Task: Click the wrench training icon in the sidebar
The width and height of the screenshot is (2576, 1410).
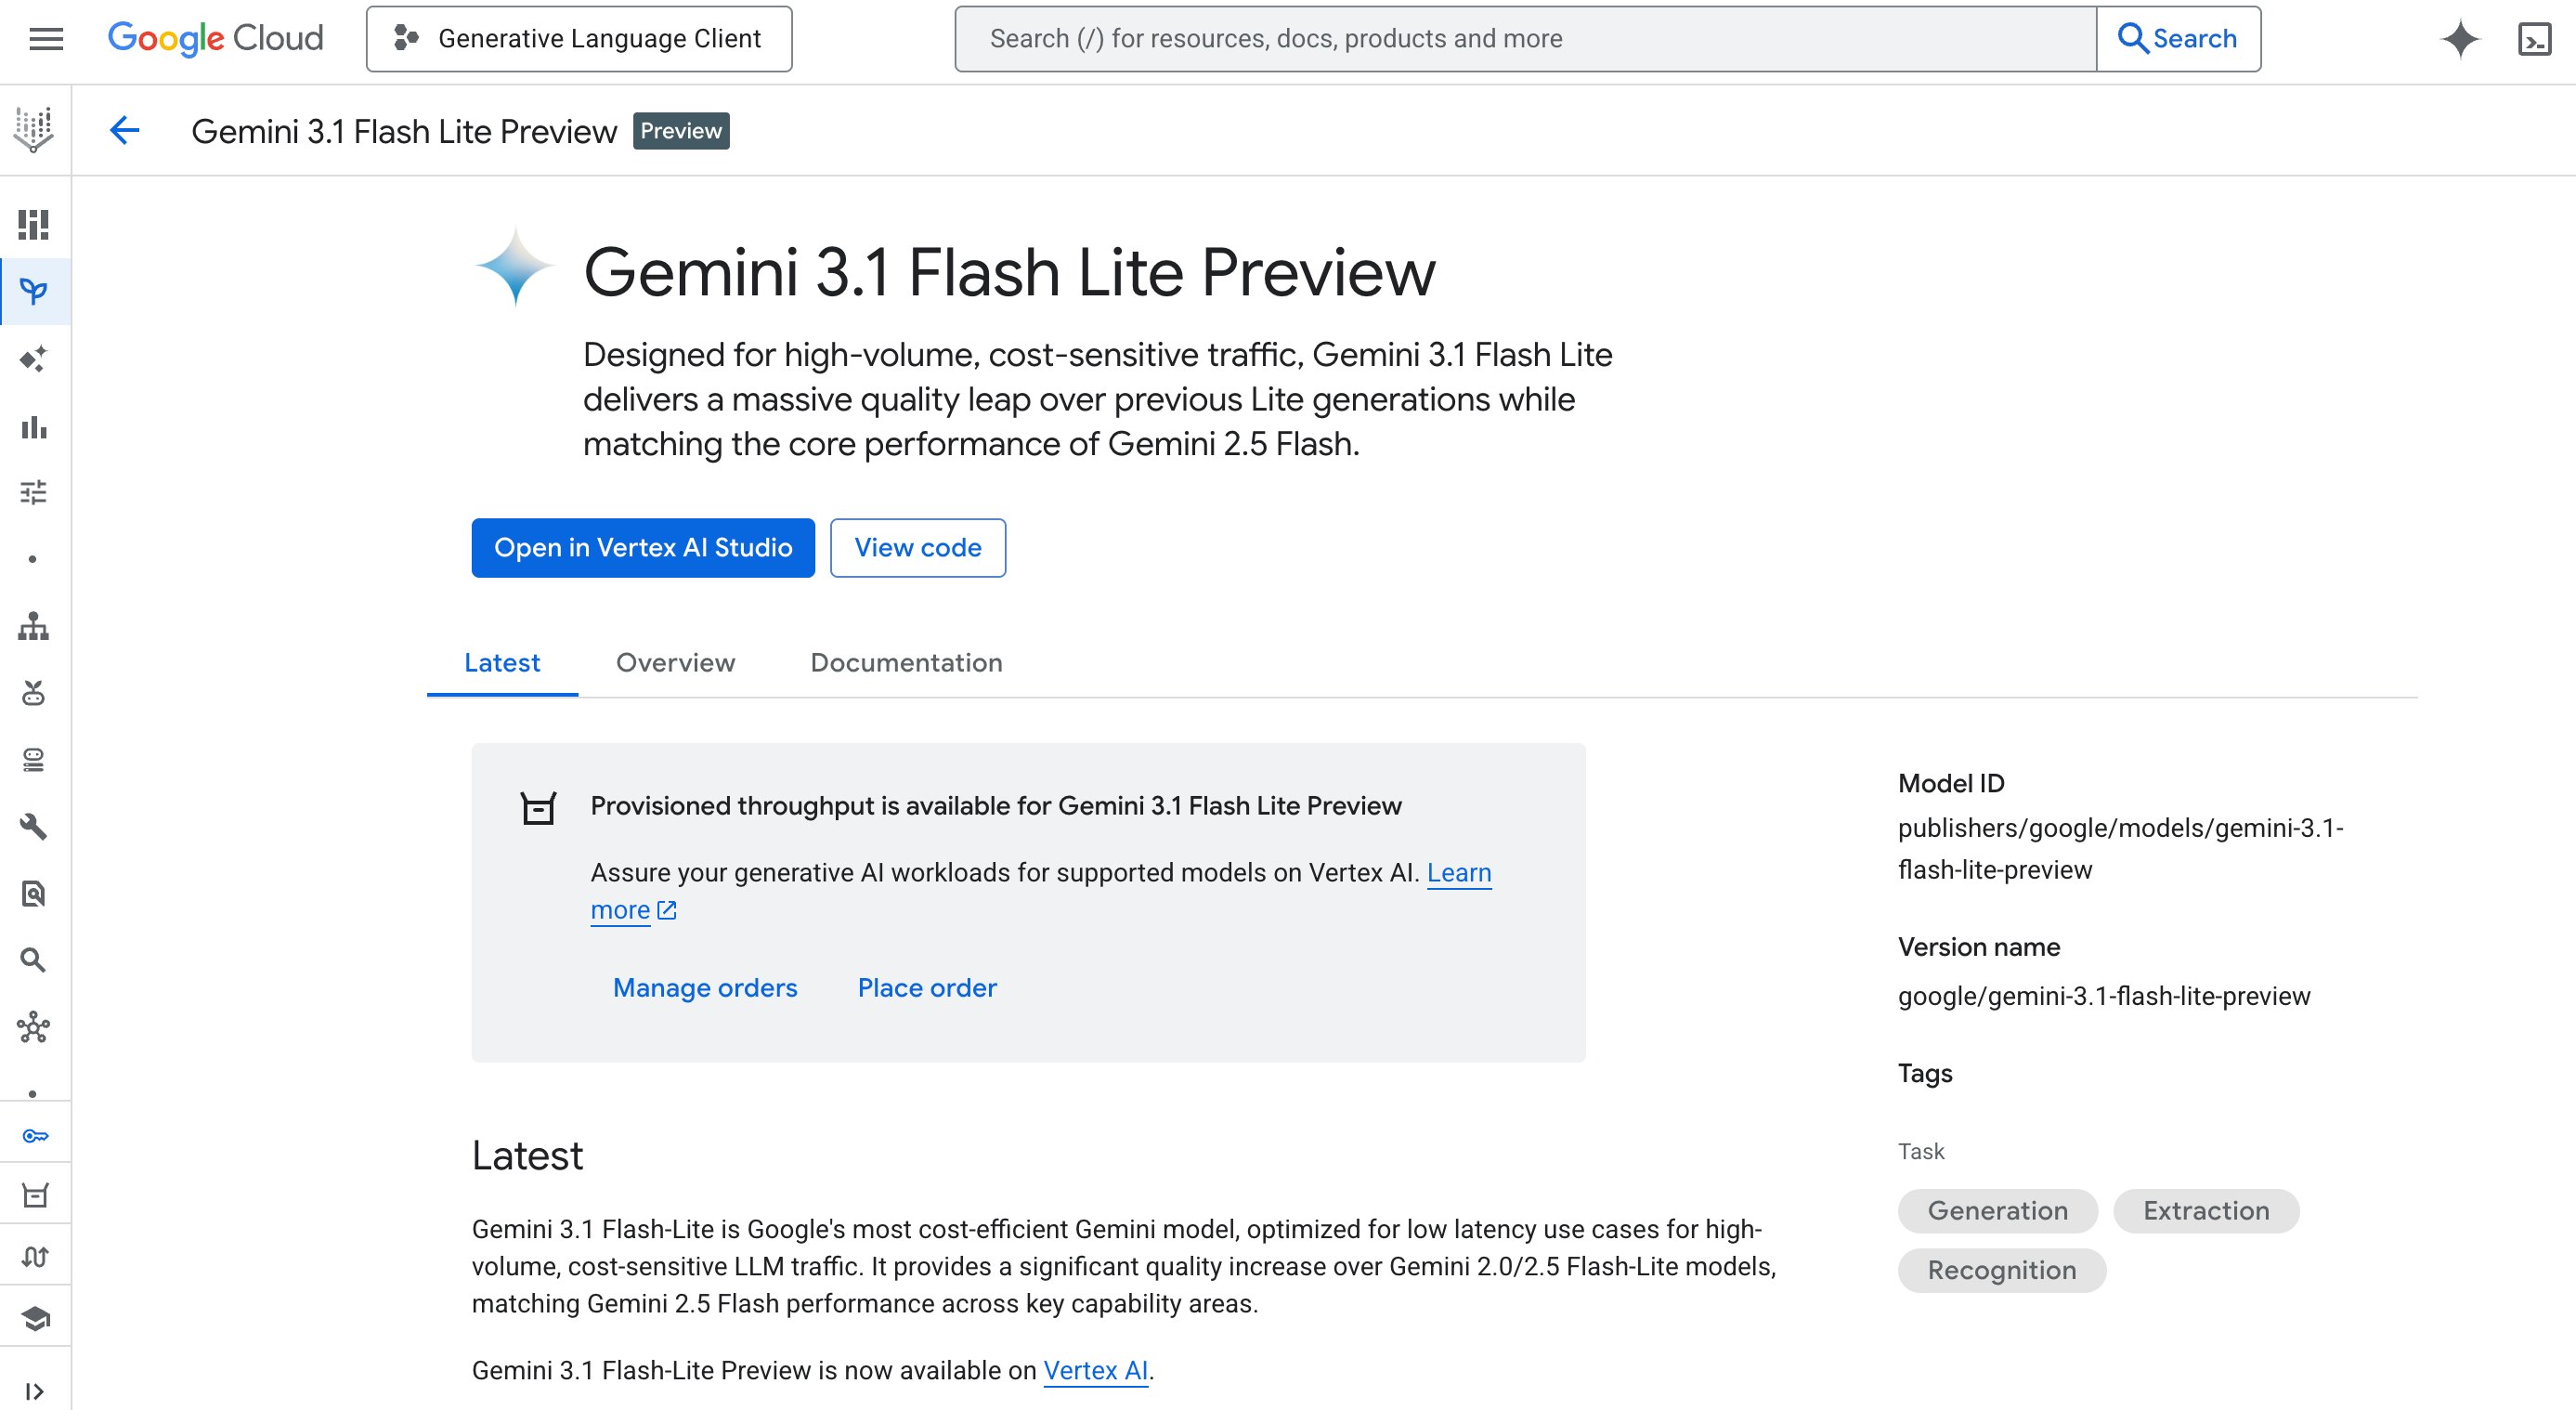Action: point(35,827)
